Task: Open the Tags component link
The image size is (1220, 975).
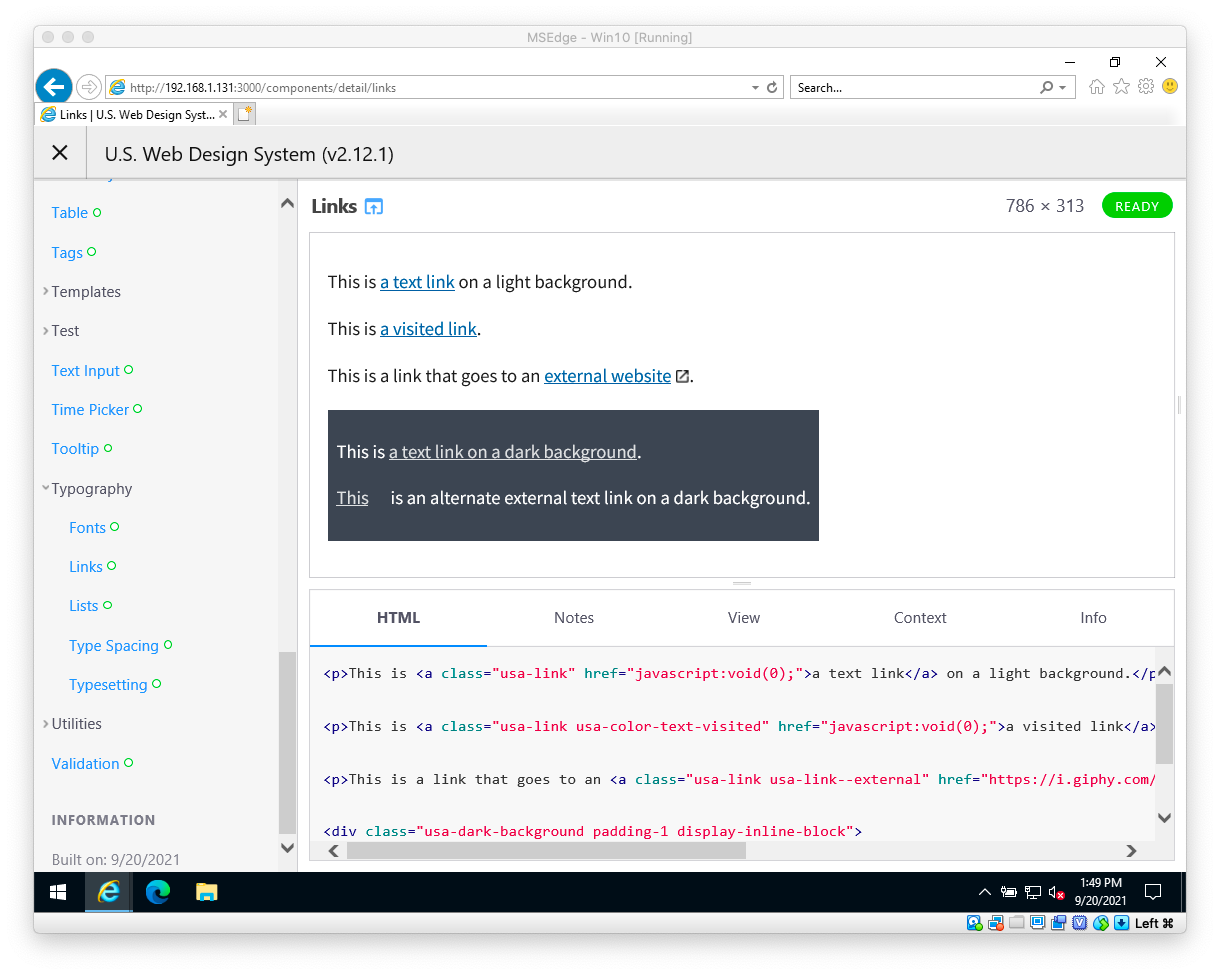Action: click(67, 252)
